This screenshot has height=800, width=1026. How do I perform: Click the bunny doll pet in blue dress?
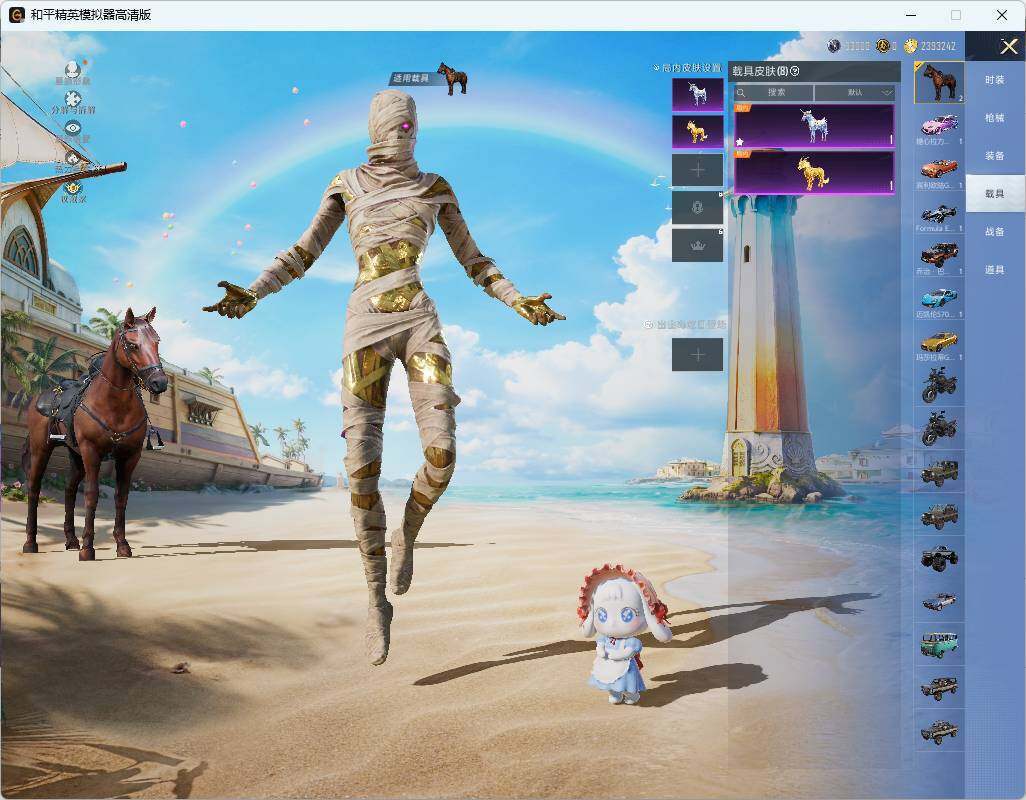[622, 633]
